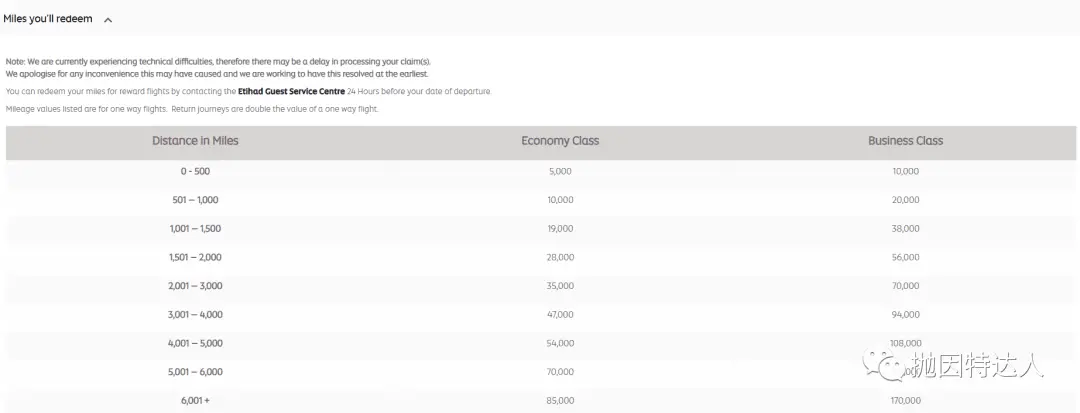Click the Economy Class column header
Screen dimensions: 1080x413
560,140
